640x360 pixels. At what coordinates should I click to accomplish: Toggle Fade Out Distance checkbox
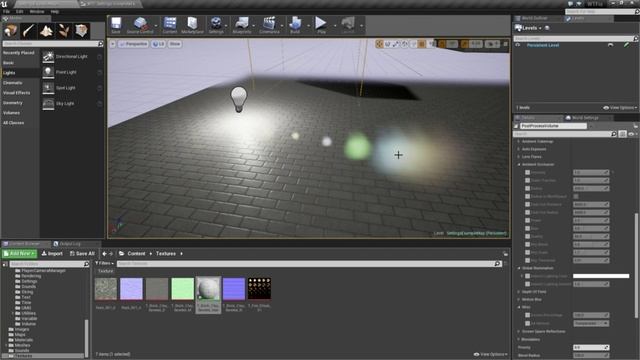coord(527,204)
